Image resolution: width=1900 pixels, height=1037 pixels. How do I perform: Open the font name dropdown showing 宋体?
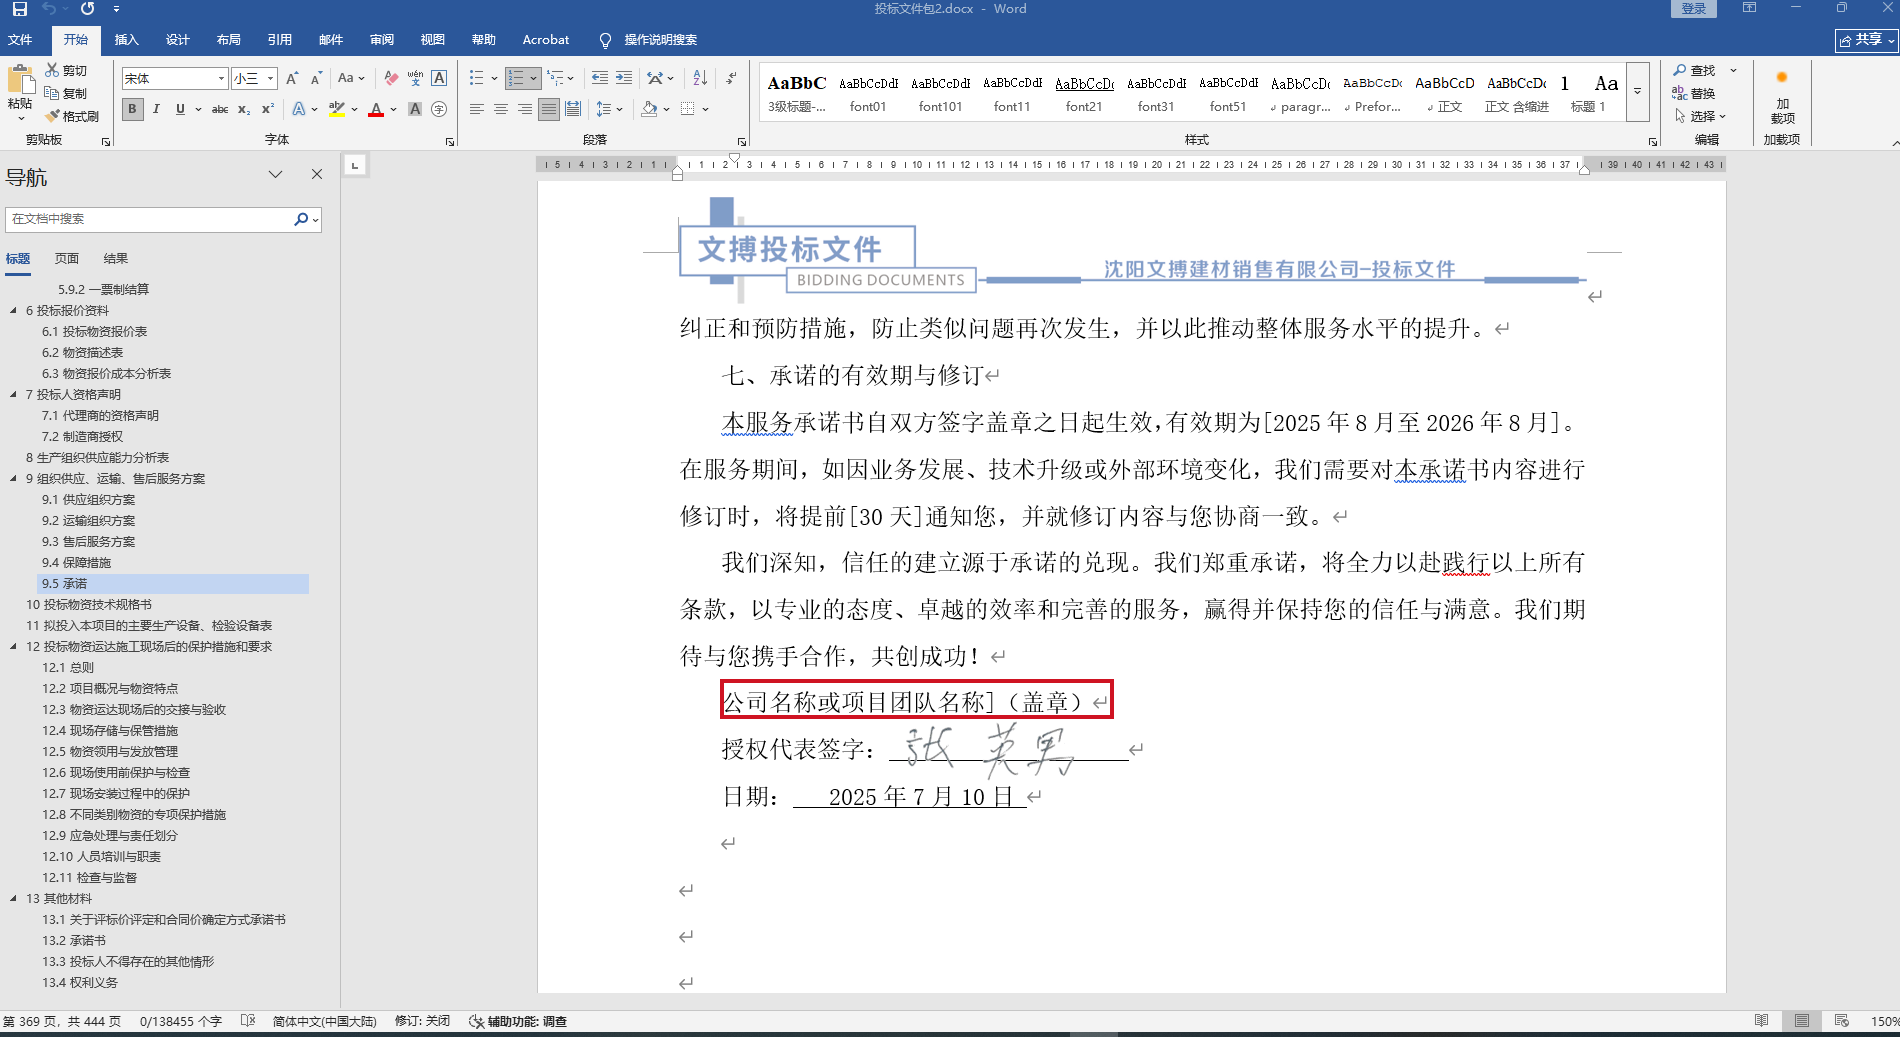coord(221,78)
